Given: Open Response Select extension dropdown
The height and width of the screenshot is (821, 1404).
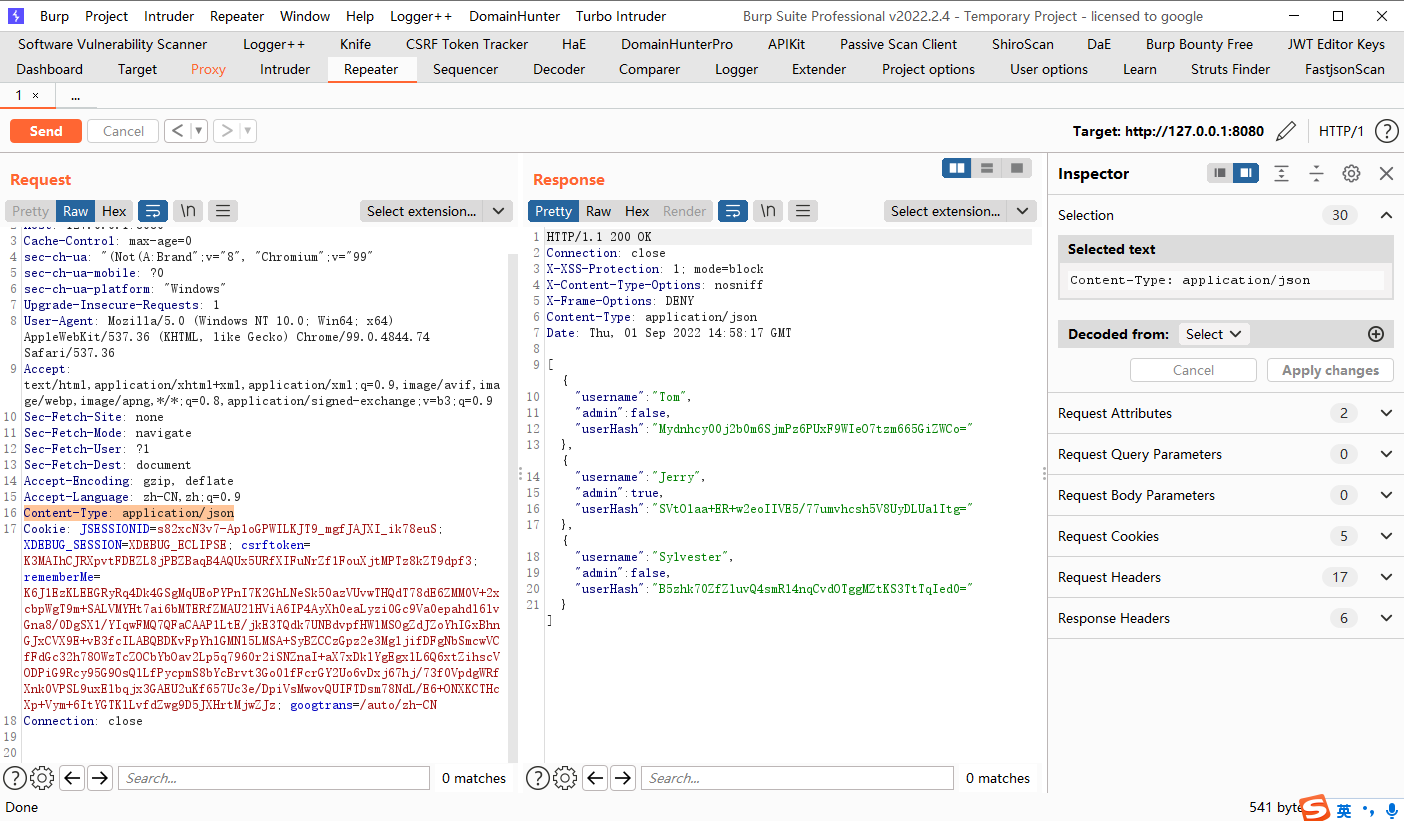Looking at the screenshot, I should pyautogui.click(x=960, y=211).
